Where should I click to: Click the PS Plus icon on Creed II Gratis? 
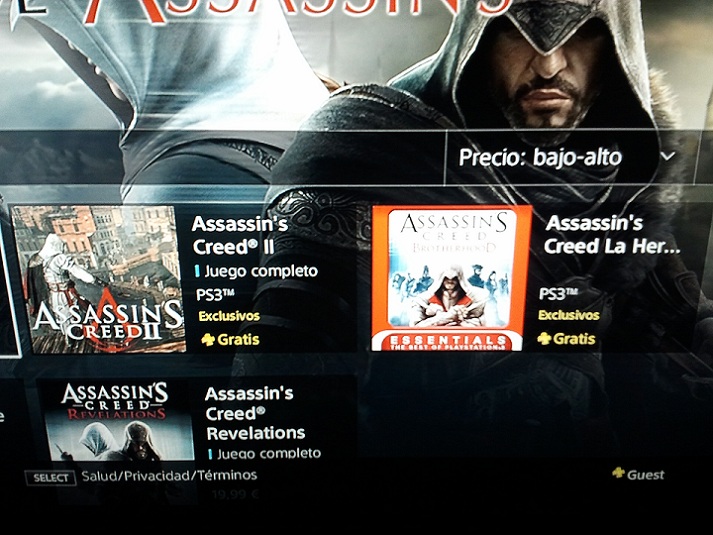207,340
